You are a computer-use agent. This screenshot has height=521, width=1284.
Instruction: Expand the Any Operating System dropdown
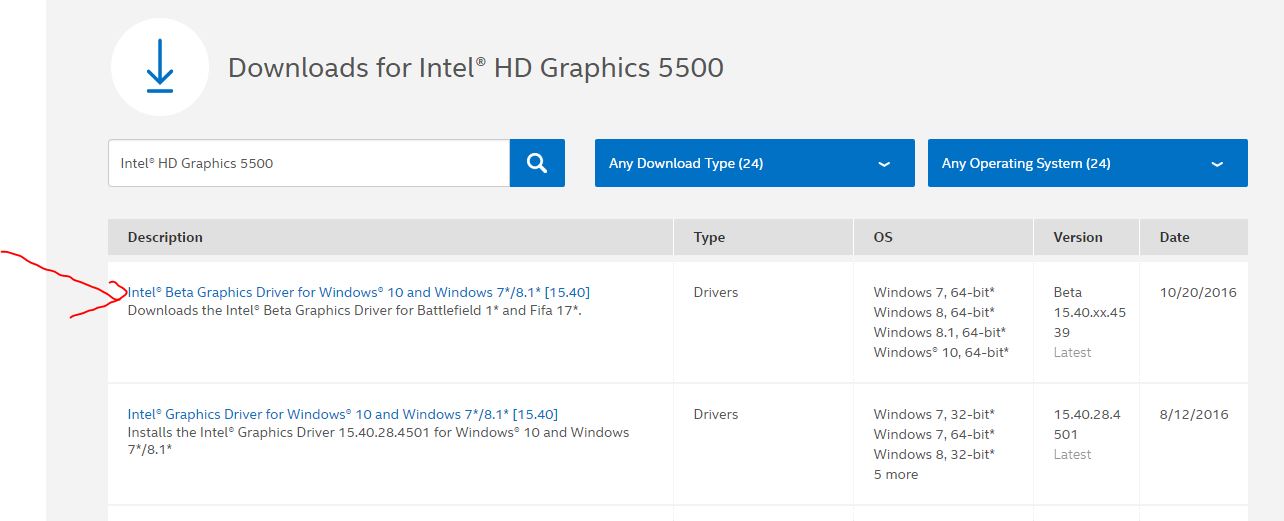click(x=1087, y=163)
